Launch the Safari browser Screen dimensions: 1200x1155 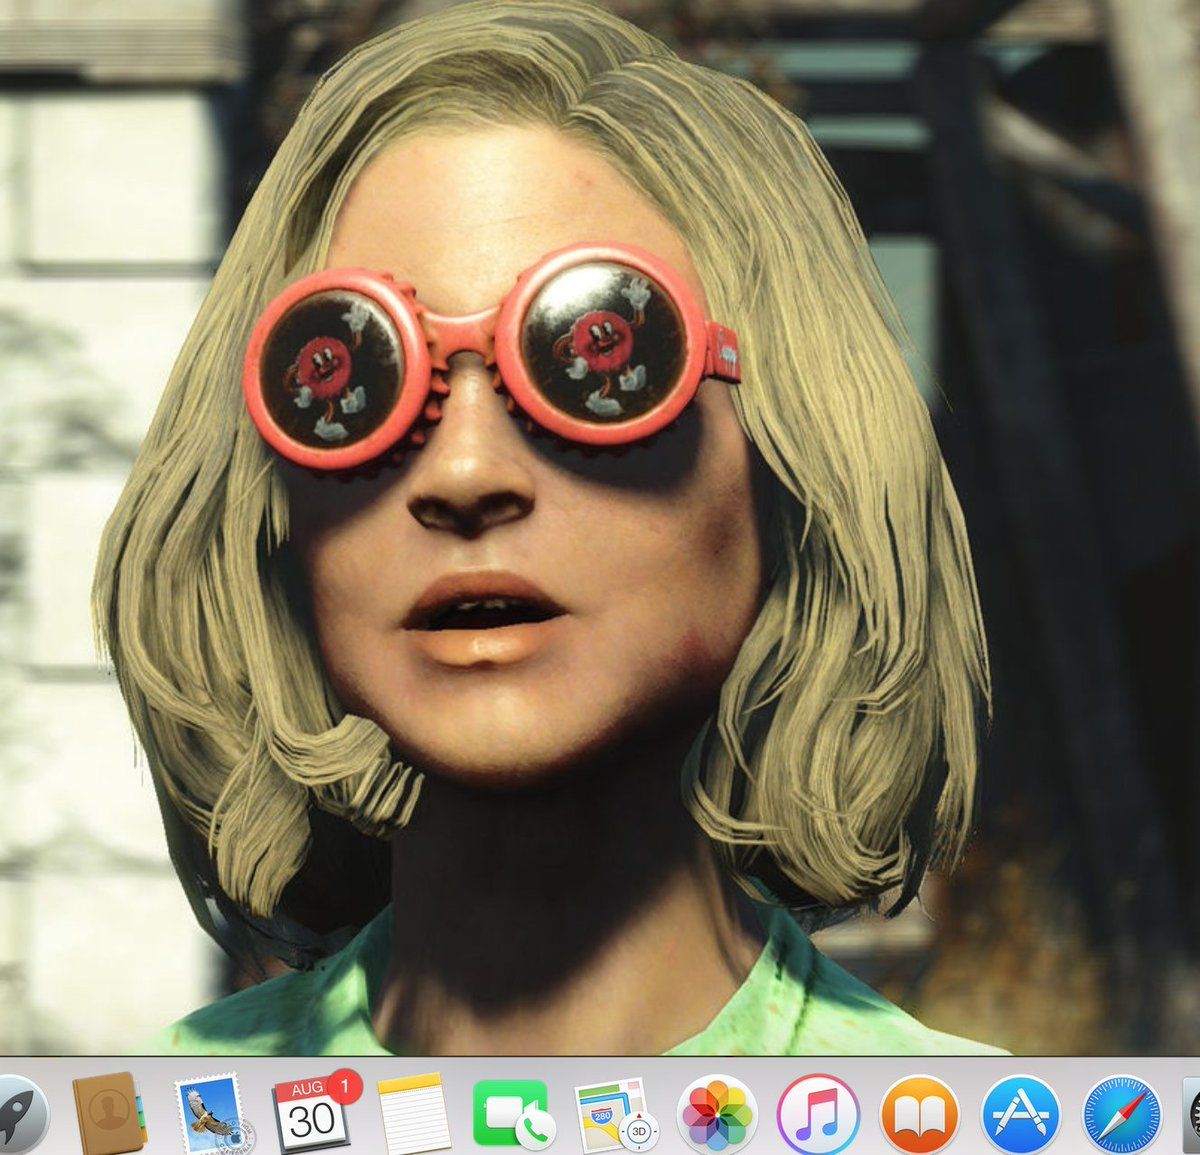tap(1122, 1114)
